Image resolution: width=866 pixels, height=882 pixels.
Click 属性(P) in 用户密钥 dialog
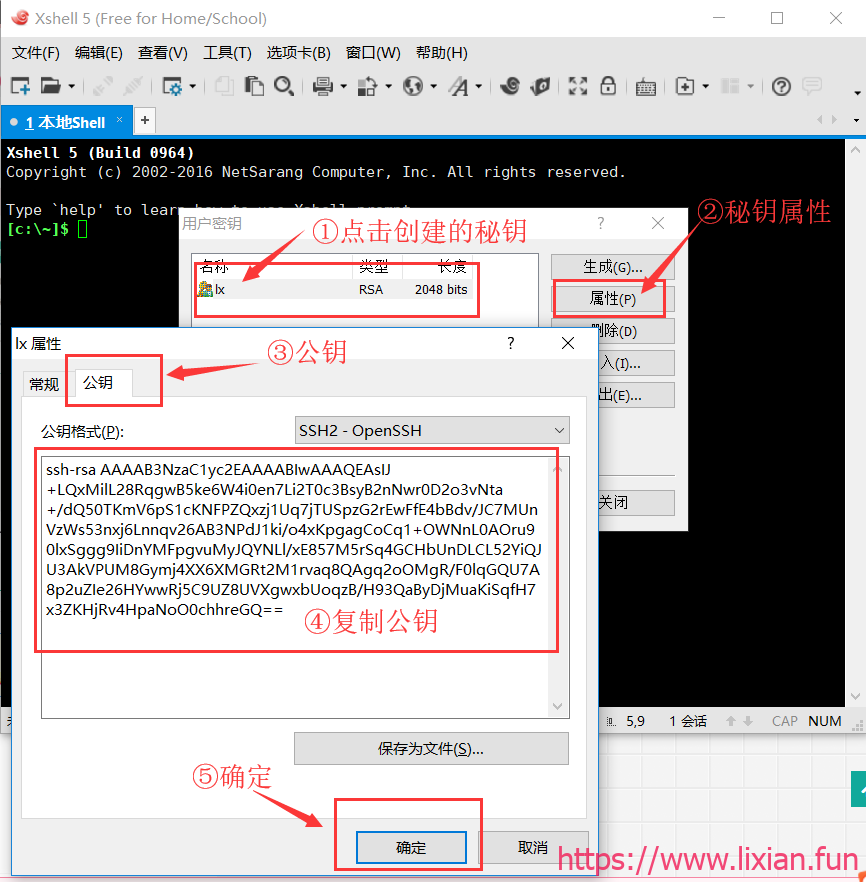612,299
